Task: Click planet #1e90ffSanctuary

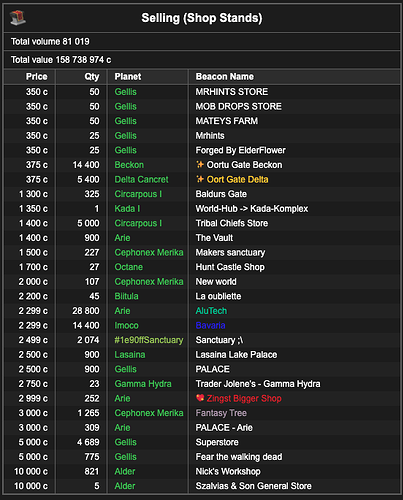Action: pyautogui.click(x=149, y=340)
